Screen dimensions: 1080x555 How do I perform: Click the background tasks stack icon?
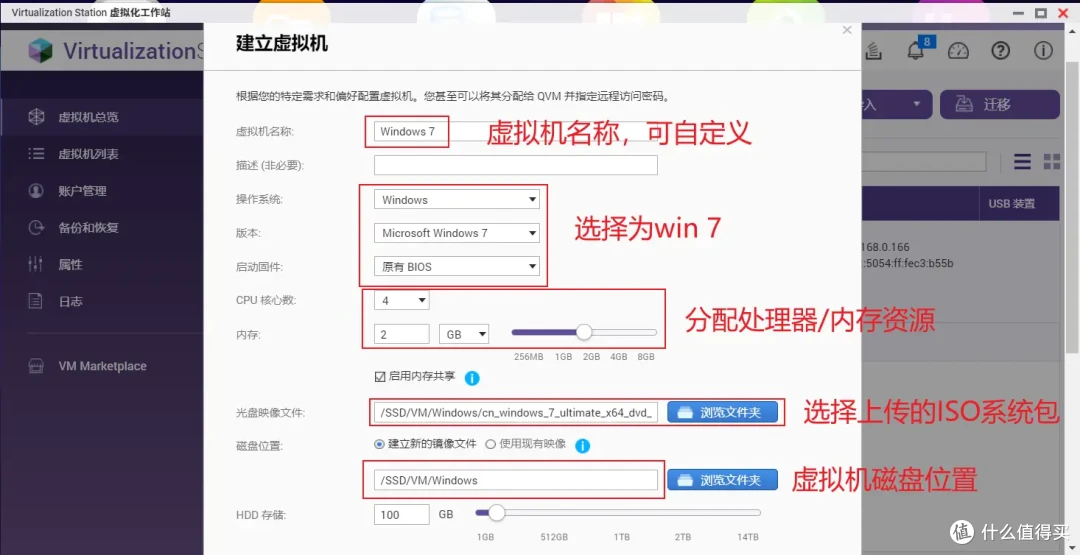click(873, 50)
